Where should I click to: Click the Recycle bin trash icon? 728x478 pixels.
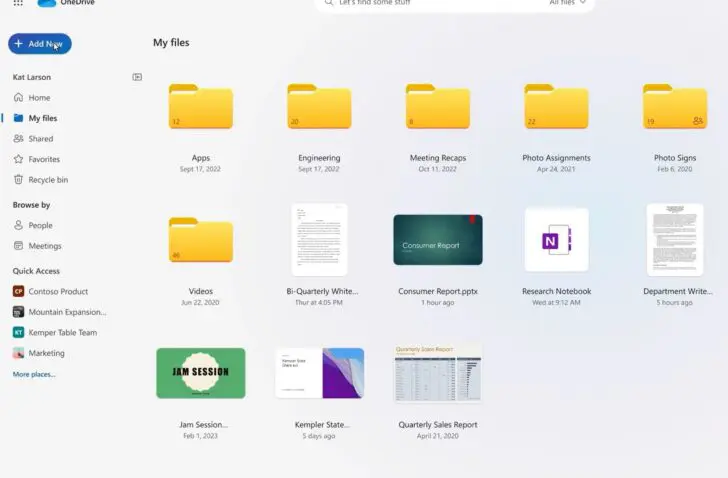pos(18,180)
